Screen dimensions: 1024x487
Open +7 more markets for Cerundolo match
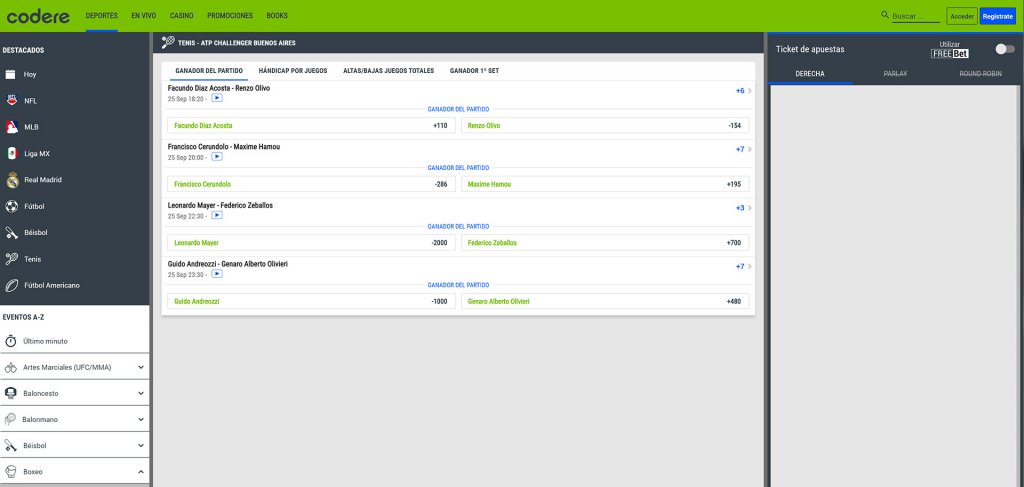(x=743, y=149)
